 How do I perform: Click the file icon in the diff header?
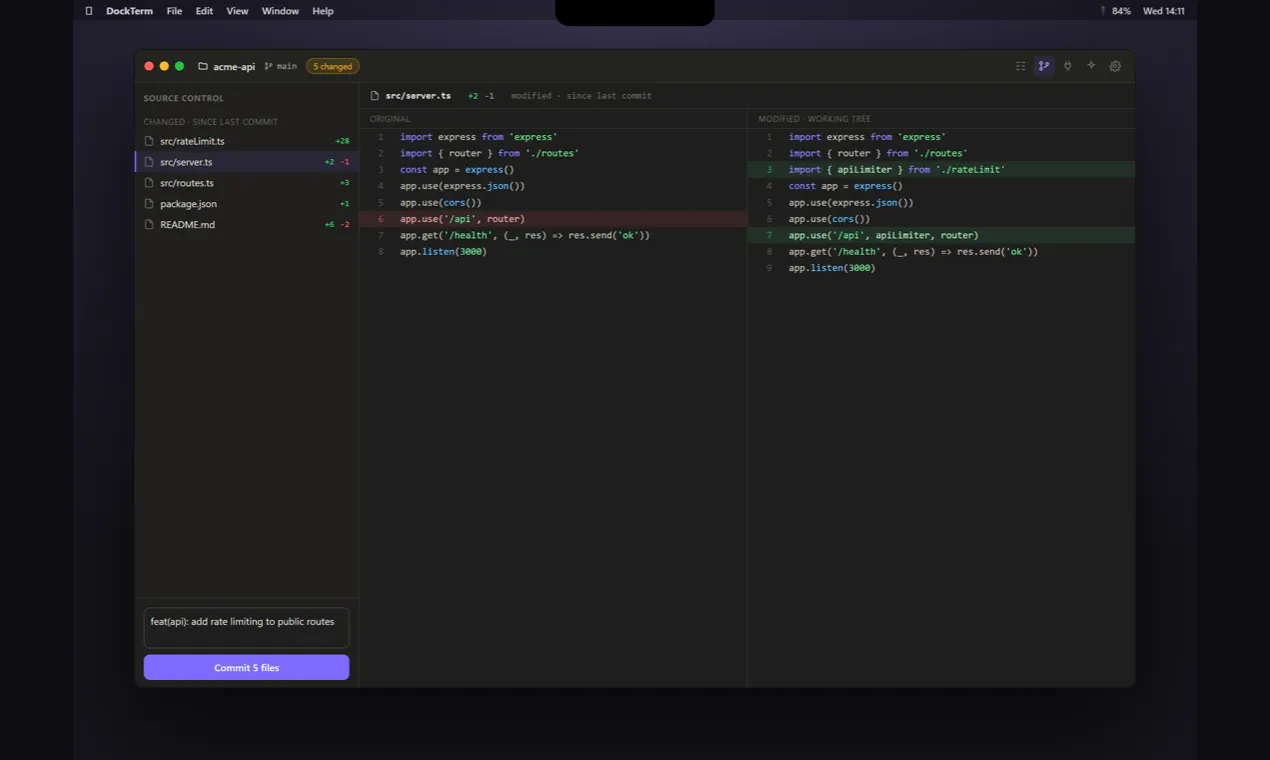coord(375,96)
